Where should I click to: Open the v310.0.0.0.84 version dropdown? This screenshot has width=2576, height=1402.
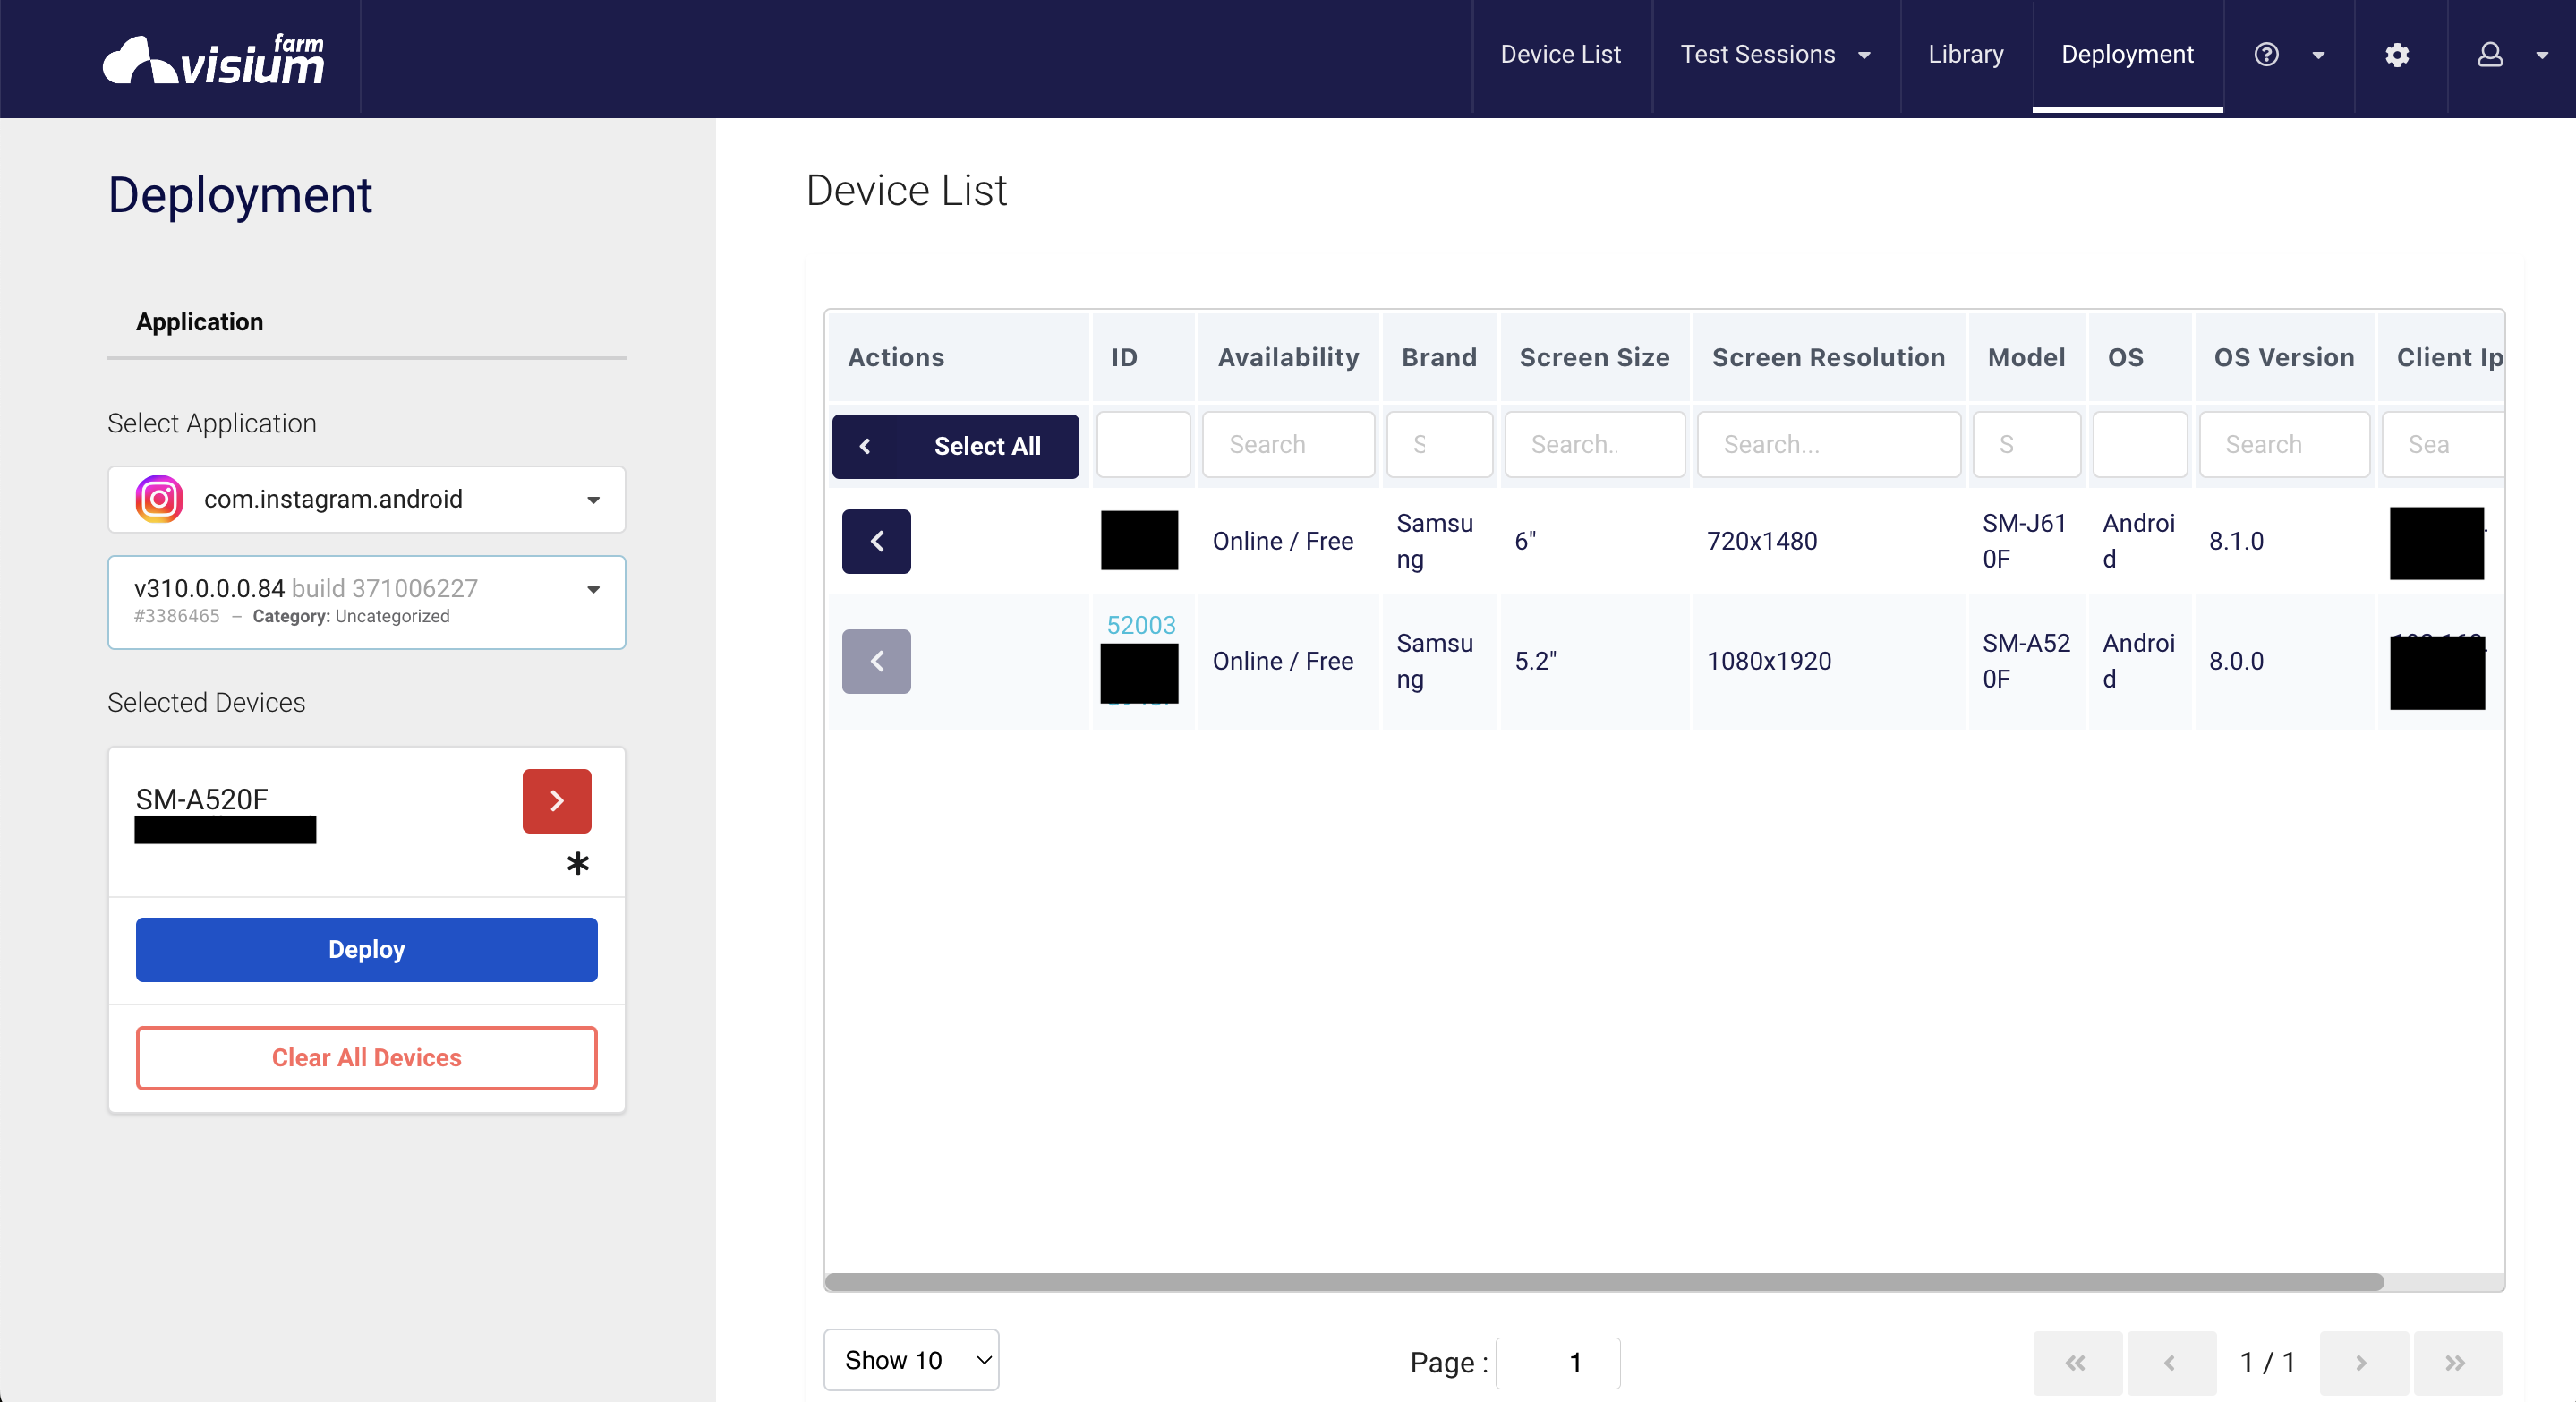click(x=366, y=602)
